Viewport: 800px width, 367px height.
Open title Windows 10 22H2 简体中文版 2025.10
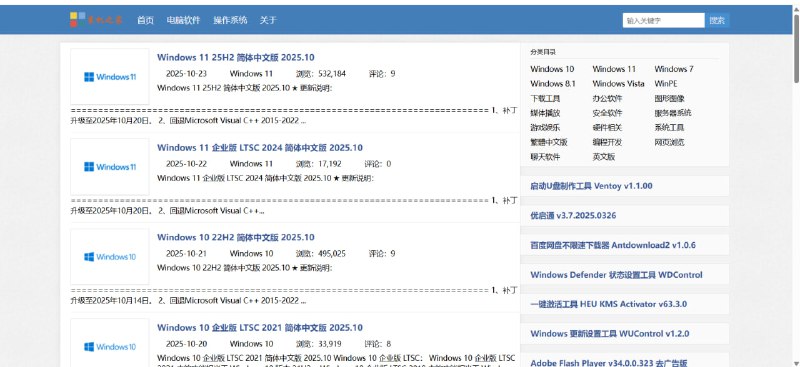point(236,237)
